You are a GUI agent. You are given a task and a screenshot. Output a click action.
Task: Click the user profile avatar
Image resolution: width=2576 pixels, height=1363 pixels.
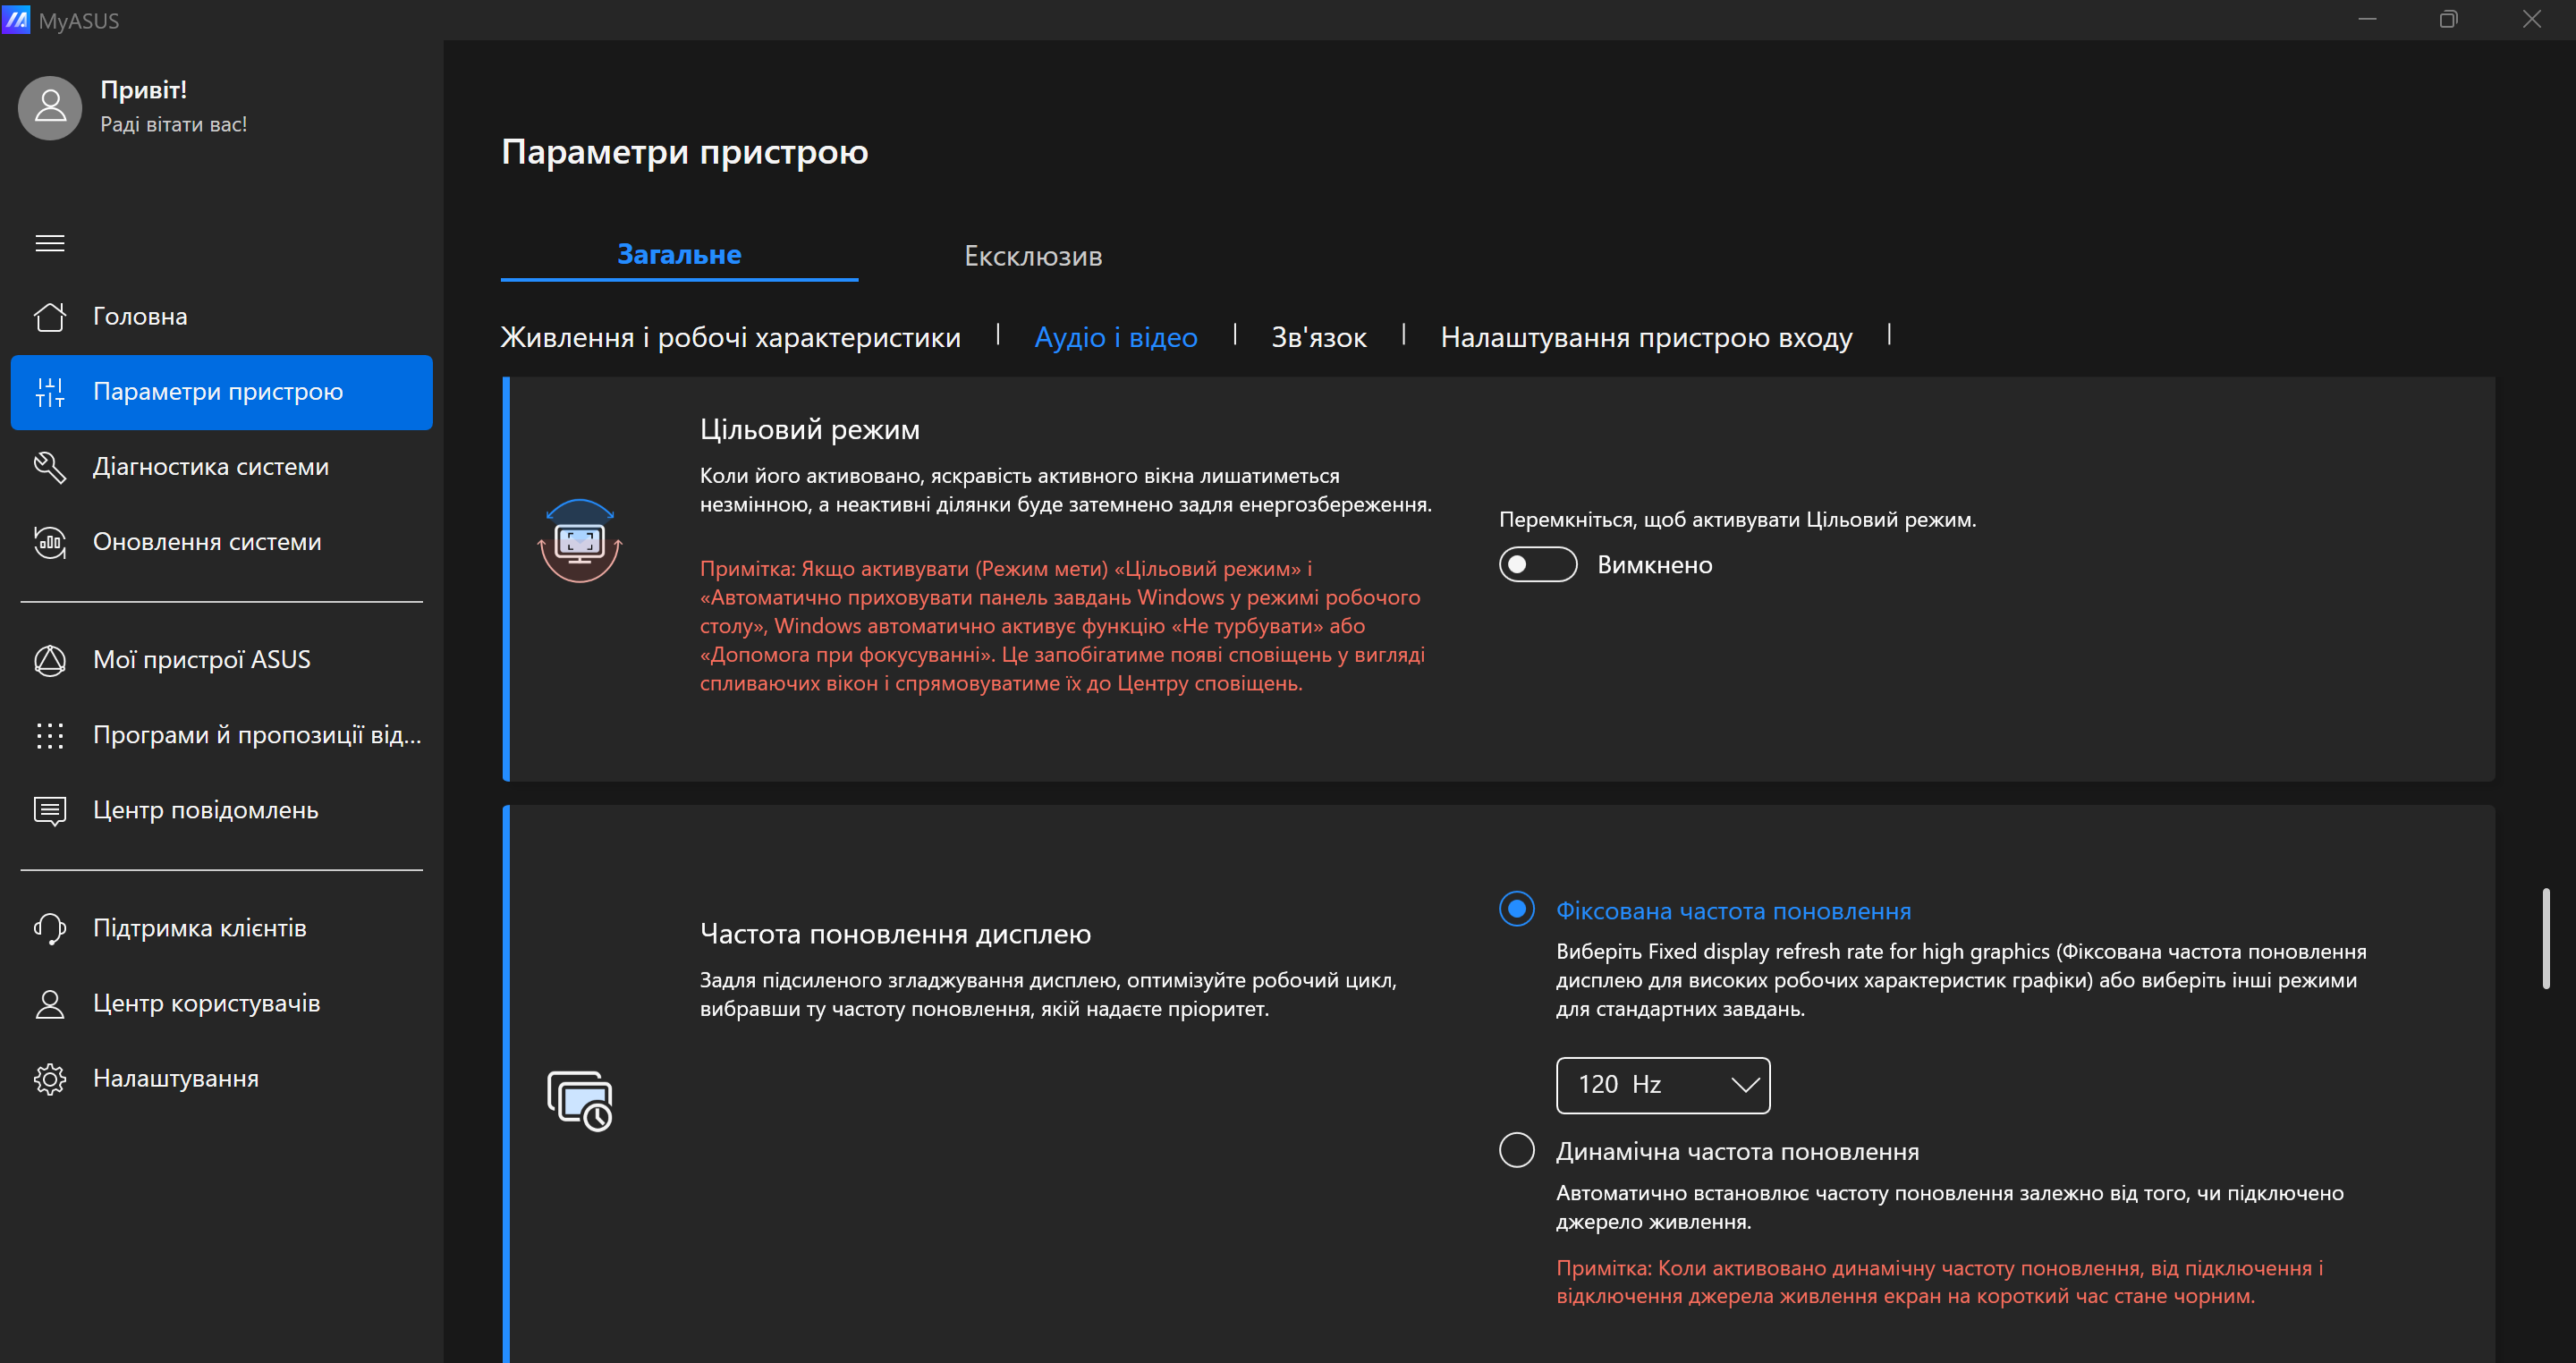(50, 107)
